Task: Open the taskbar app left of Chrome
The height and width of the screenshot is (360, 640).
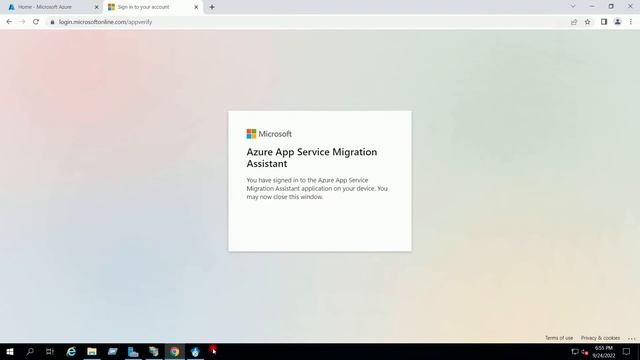Action: coord(154,351)
